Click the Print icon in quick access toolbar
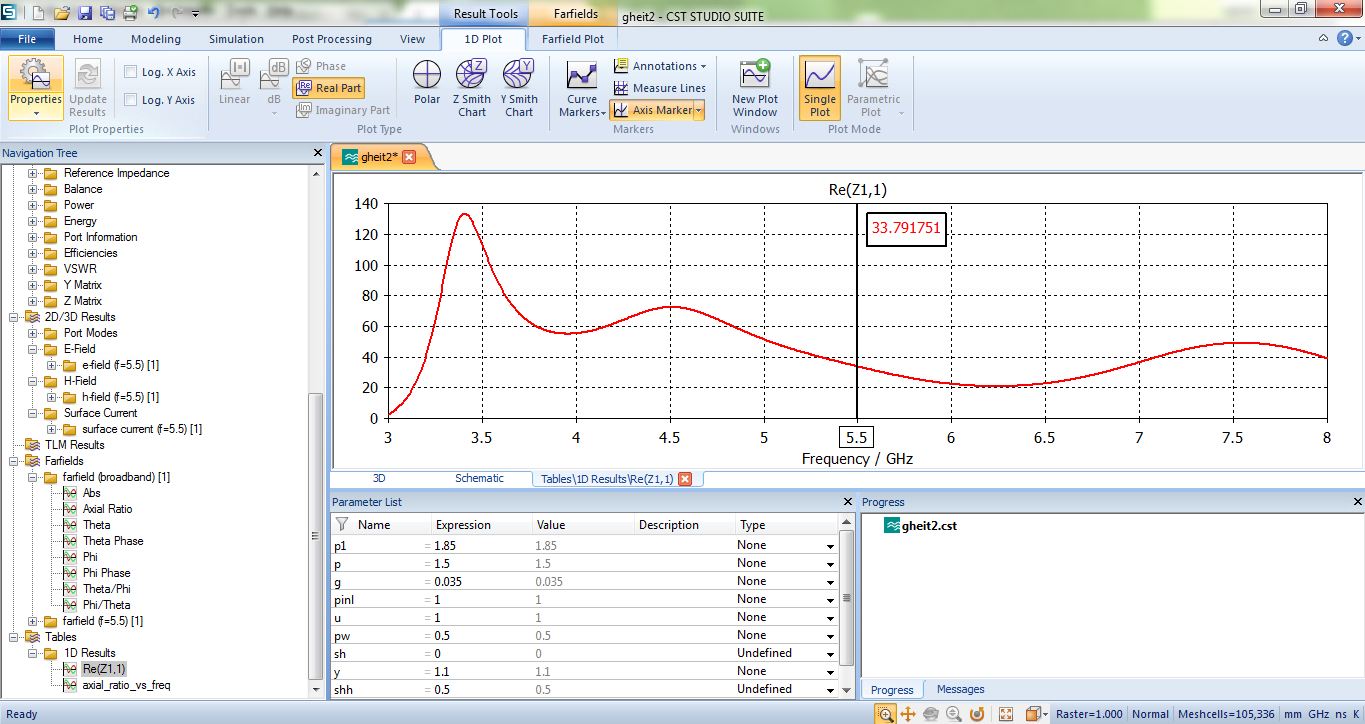Screen dimensions: 1365x724 coord(131,14)
